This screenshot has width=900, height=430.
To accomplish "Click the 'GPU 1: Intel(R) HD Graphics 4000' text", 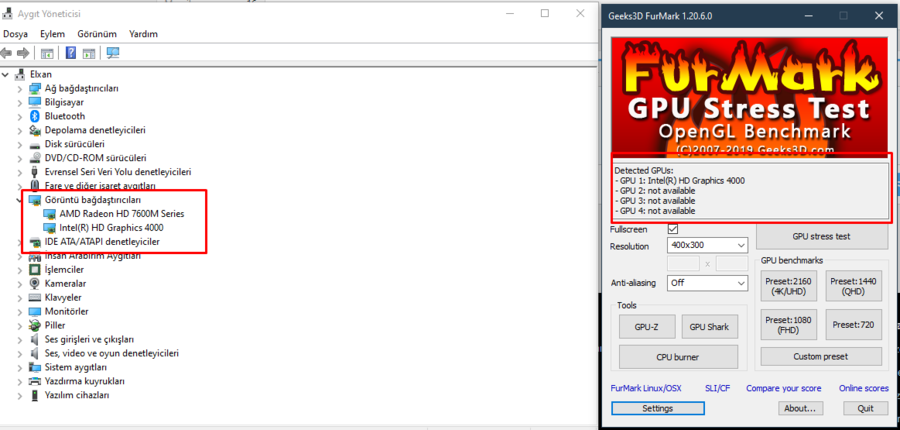I will 680,180.
